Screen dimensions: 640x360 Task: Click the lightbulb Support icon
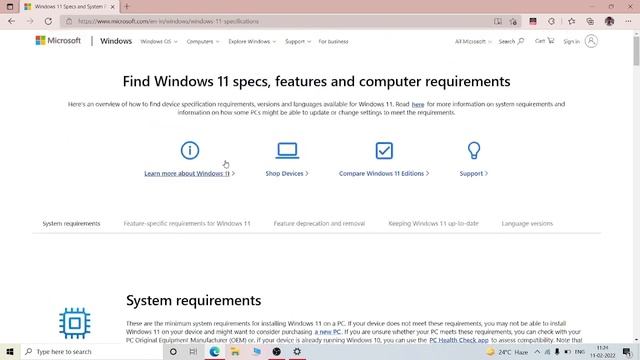click(x=473, y=150)
